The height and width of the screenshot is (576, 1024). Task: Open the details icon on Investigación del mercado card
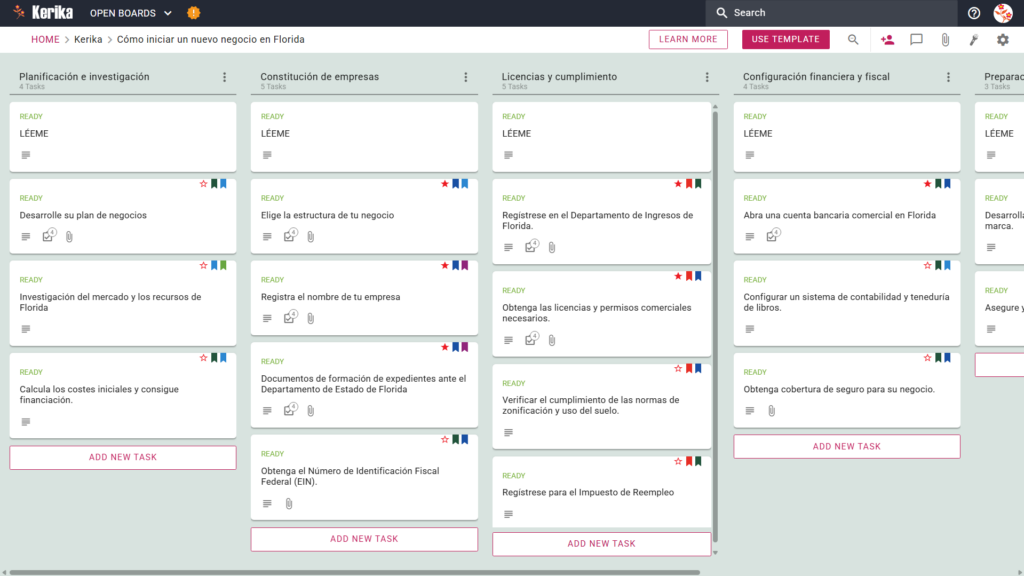pos(25,329)
